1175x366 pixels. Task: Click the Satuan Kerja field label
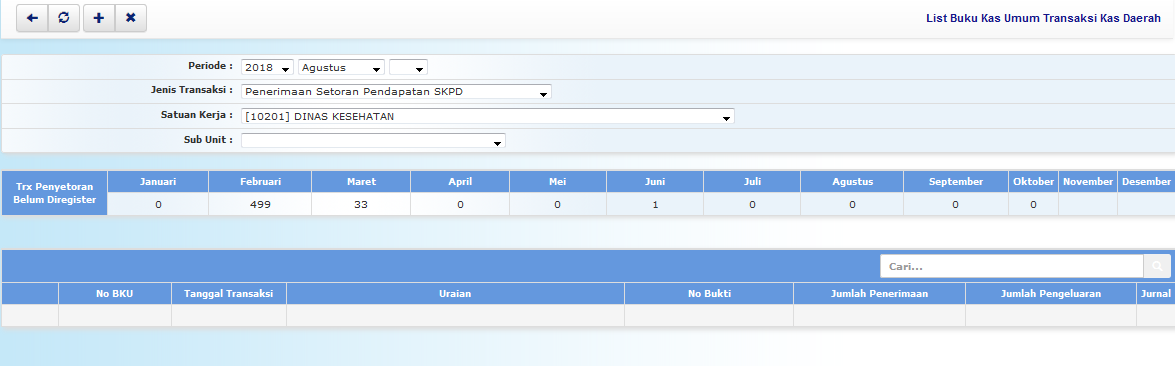point(197,115)
